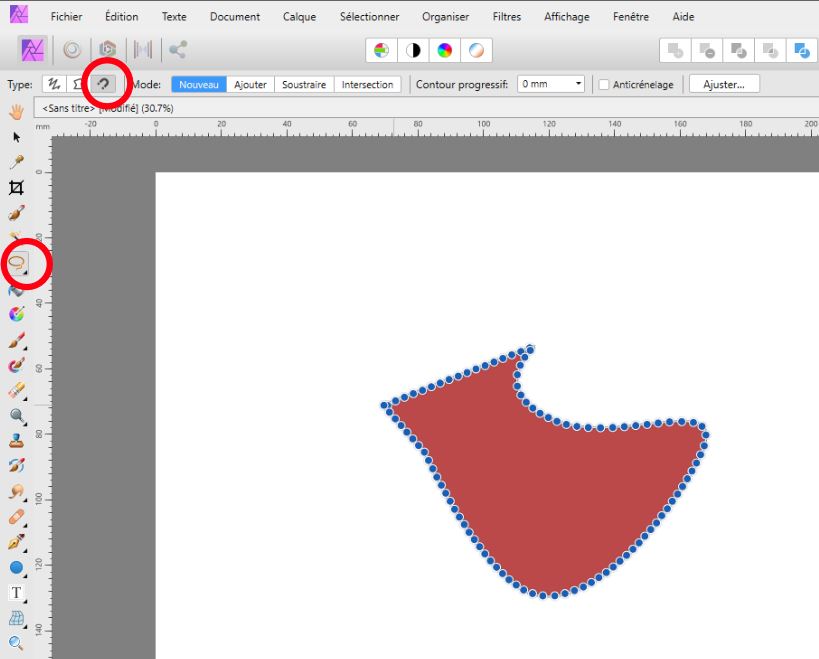Viewport: 819px width, 659px height.
Task: Pick the Pen tool
Action: point(17,542)
